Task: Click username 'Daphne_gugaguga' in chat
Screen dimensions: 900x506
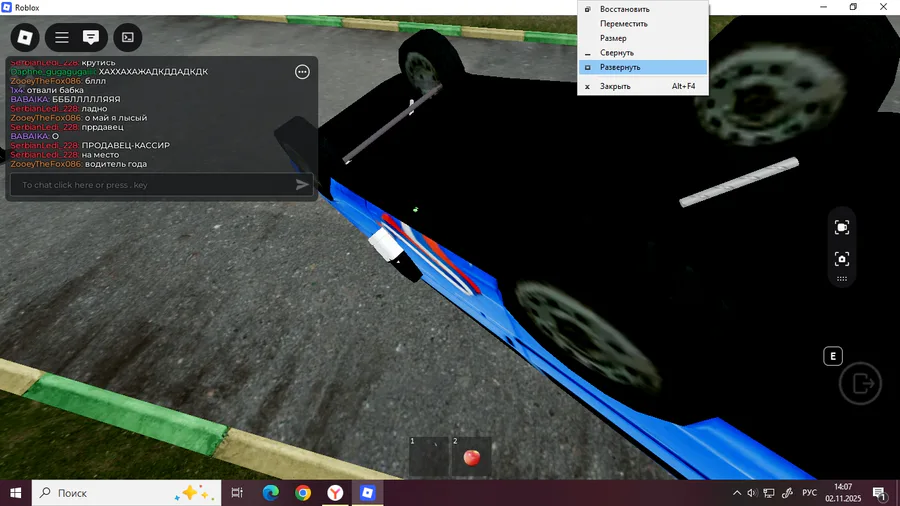Action: click(53, 72)
